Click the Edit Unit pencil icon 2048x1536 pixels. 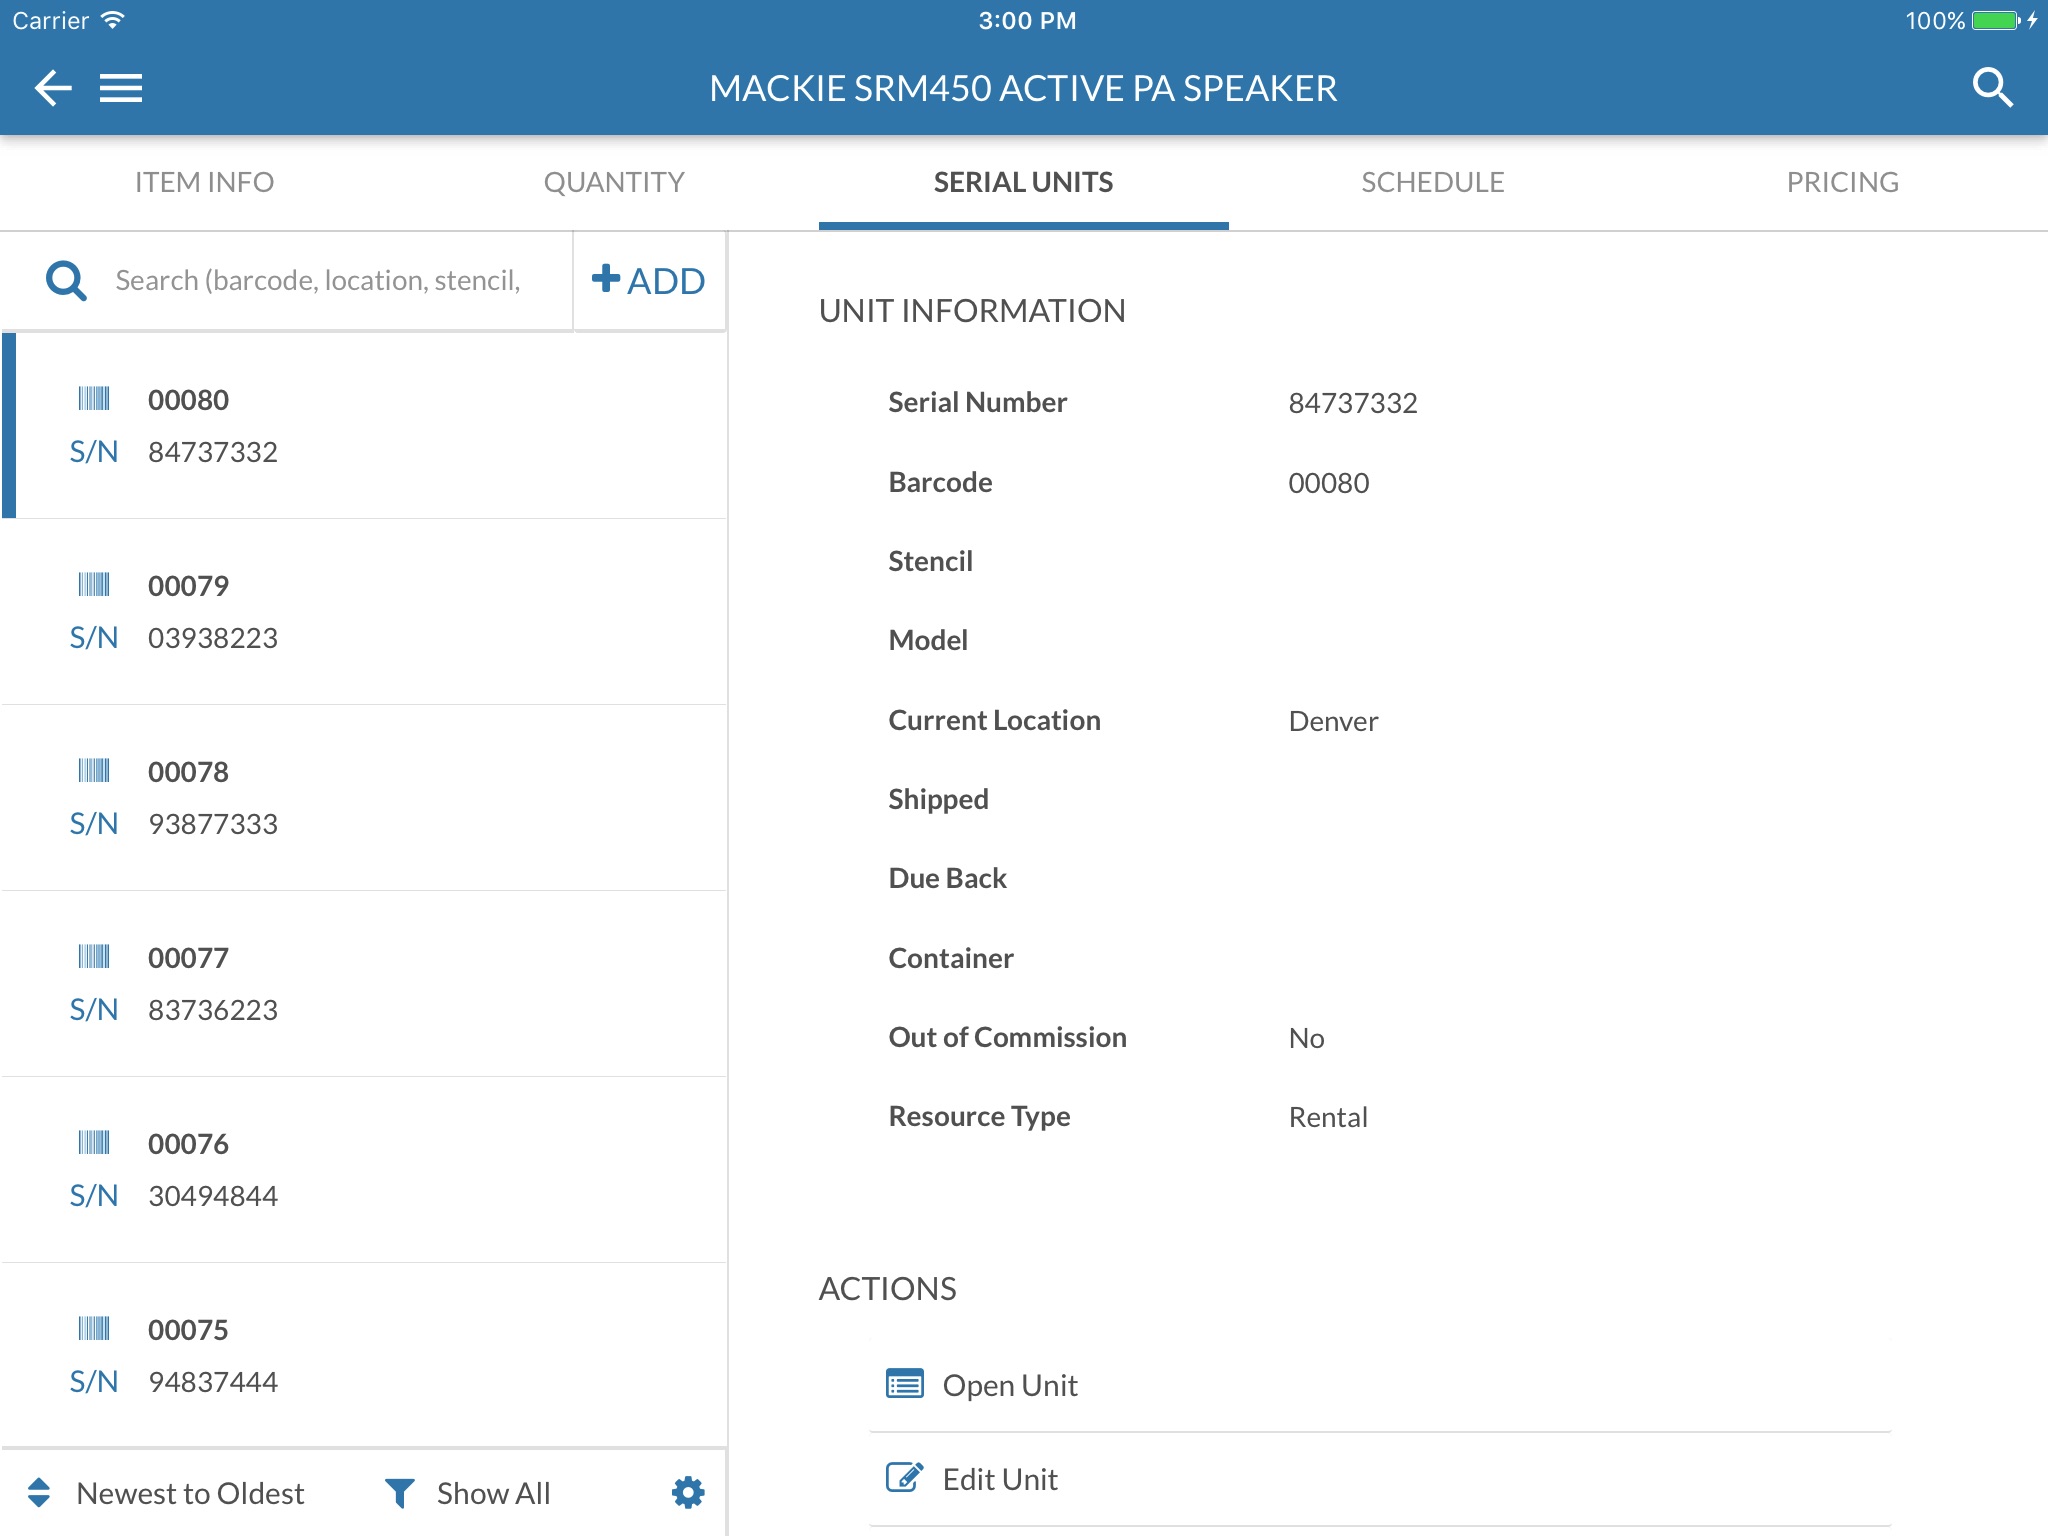click(x=905, y=1478)
